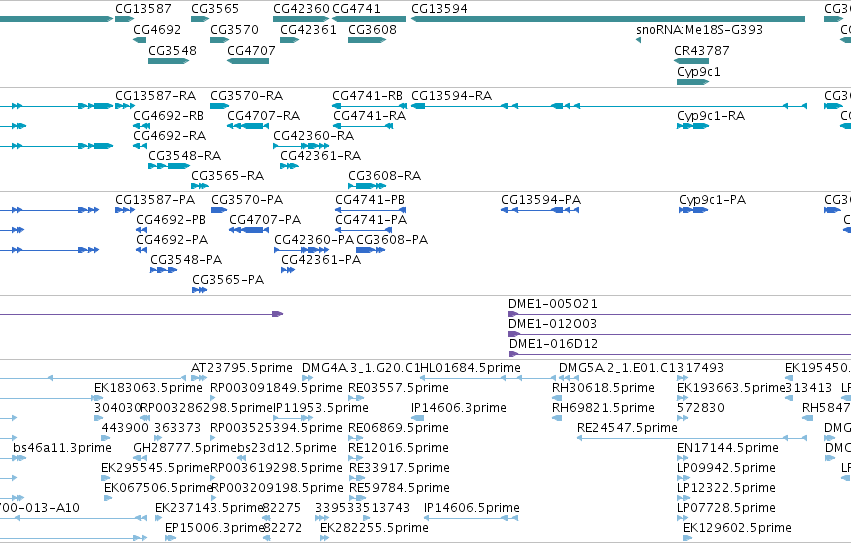This screenshot has width=851, height=543.
Task: Select the CG42360 gene bar
Action: 301,19
